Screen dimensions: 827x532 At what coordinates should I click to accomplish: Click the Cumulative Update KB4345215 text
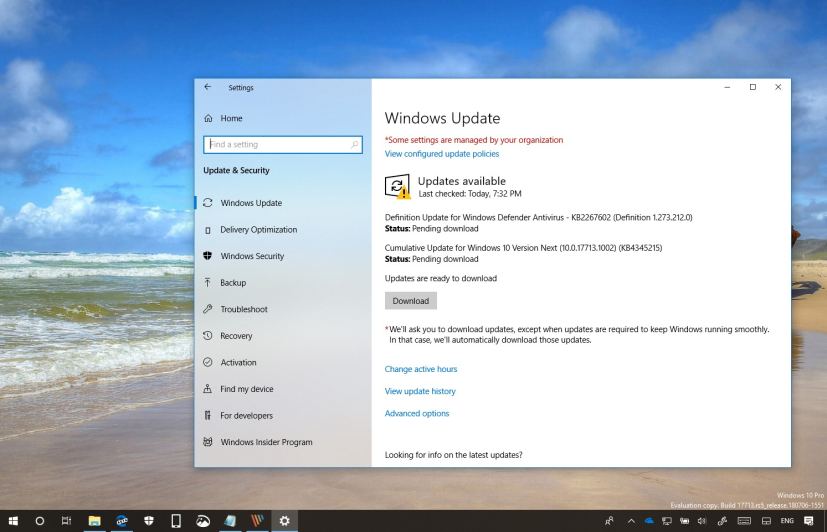point(523,248)
